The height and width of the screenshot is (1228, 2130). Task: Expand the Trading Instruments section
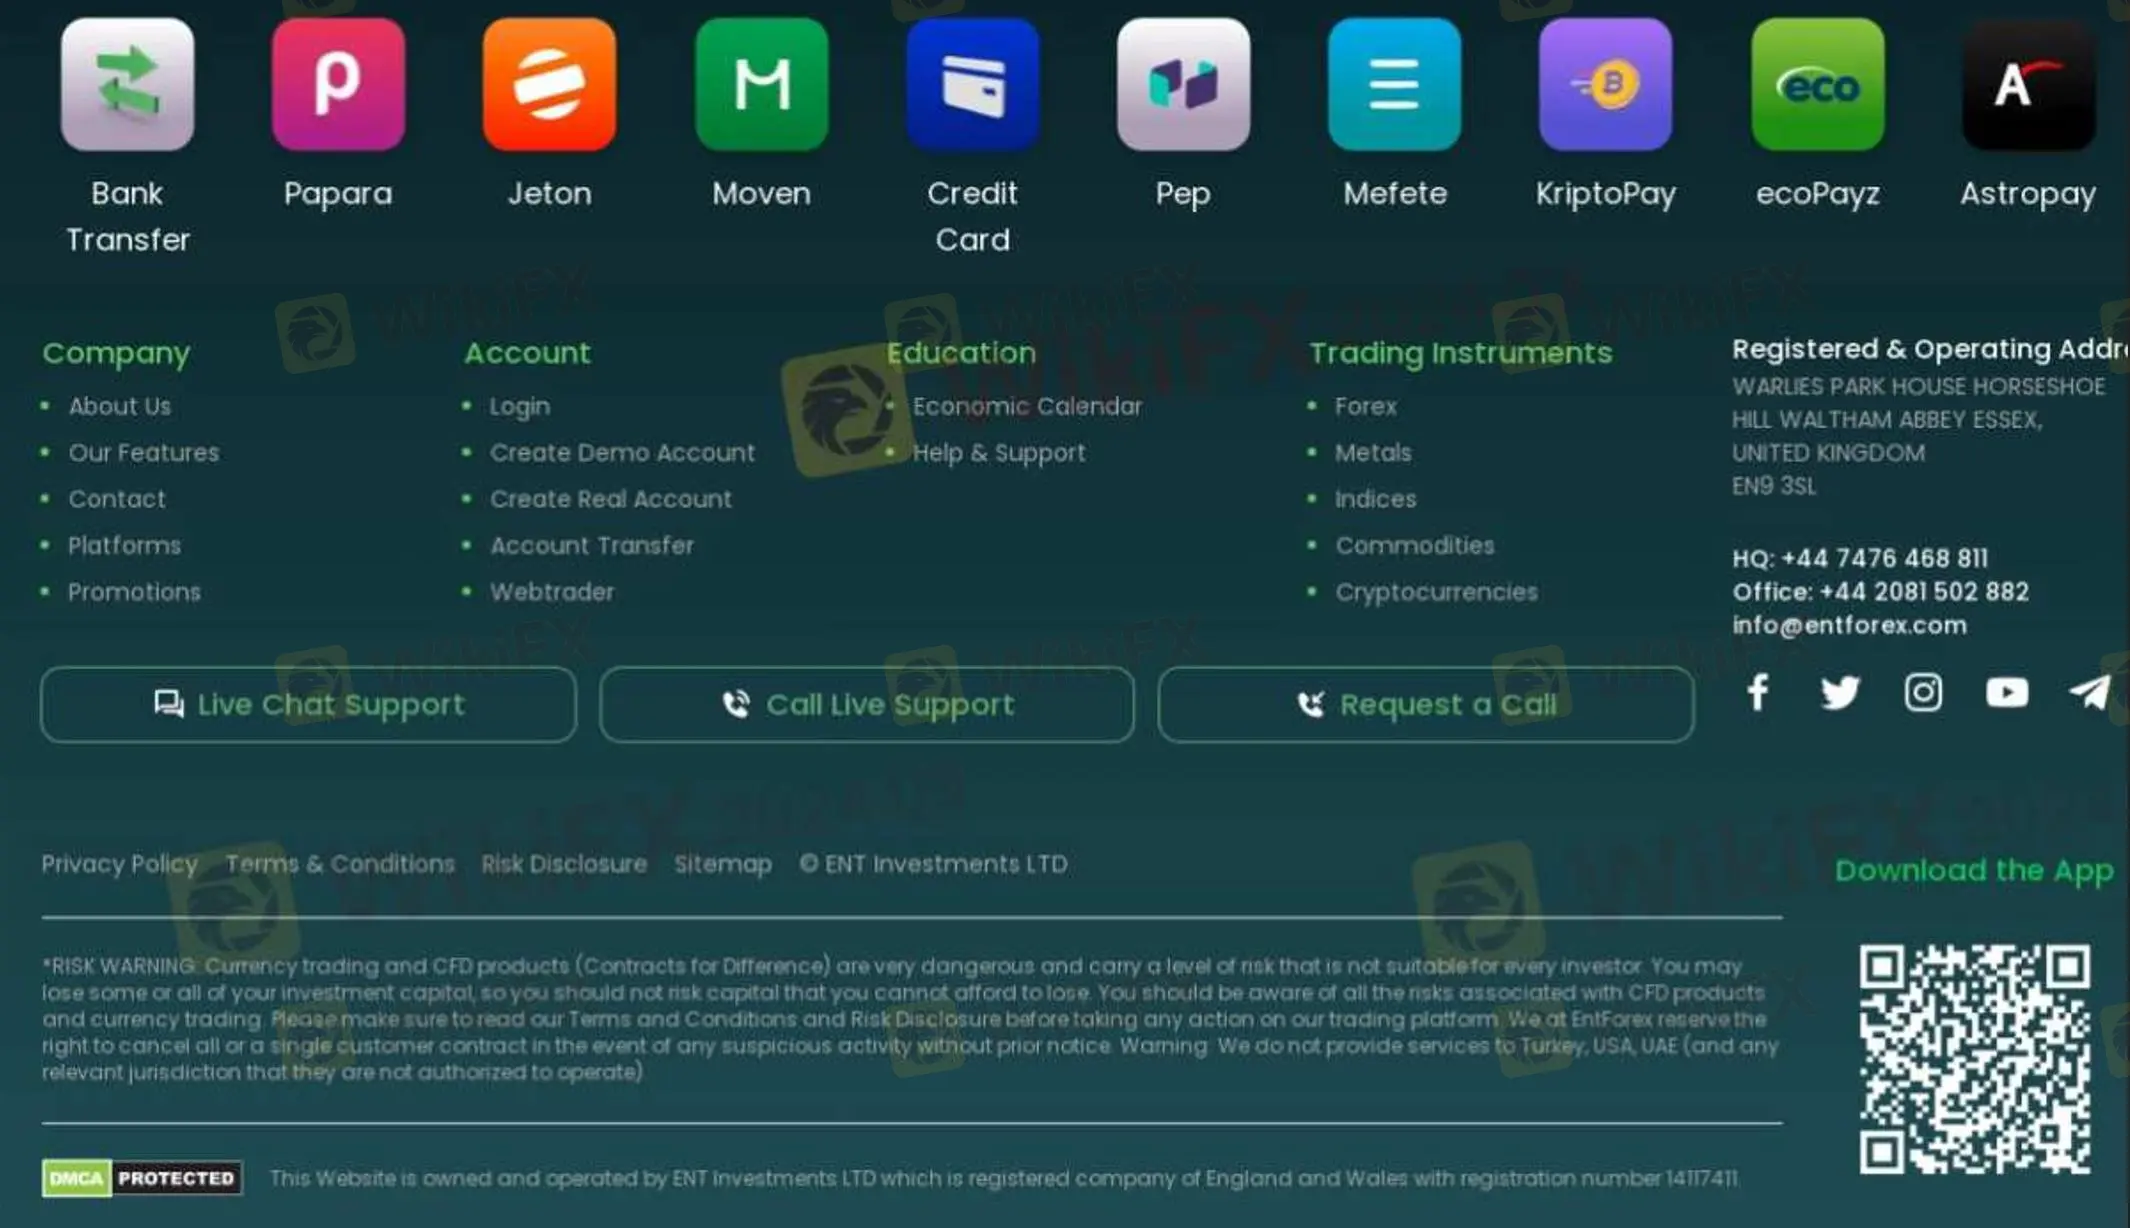pyautogui.click(x=1461, y=353)
